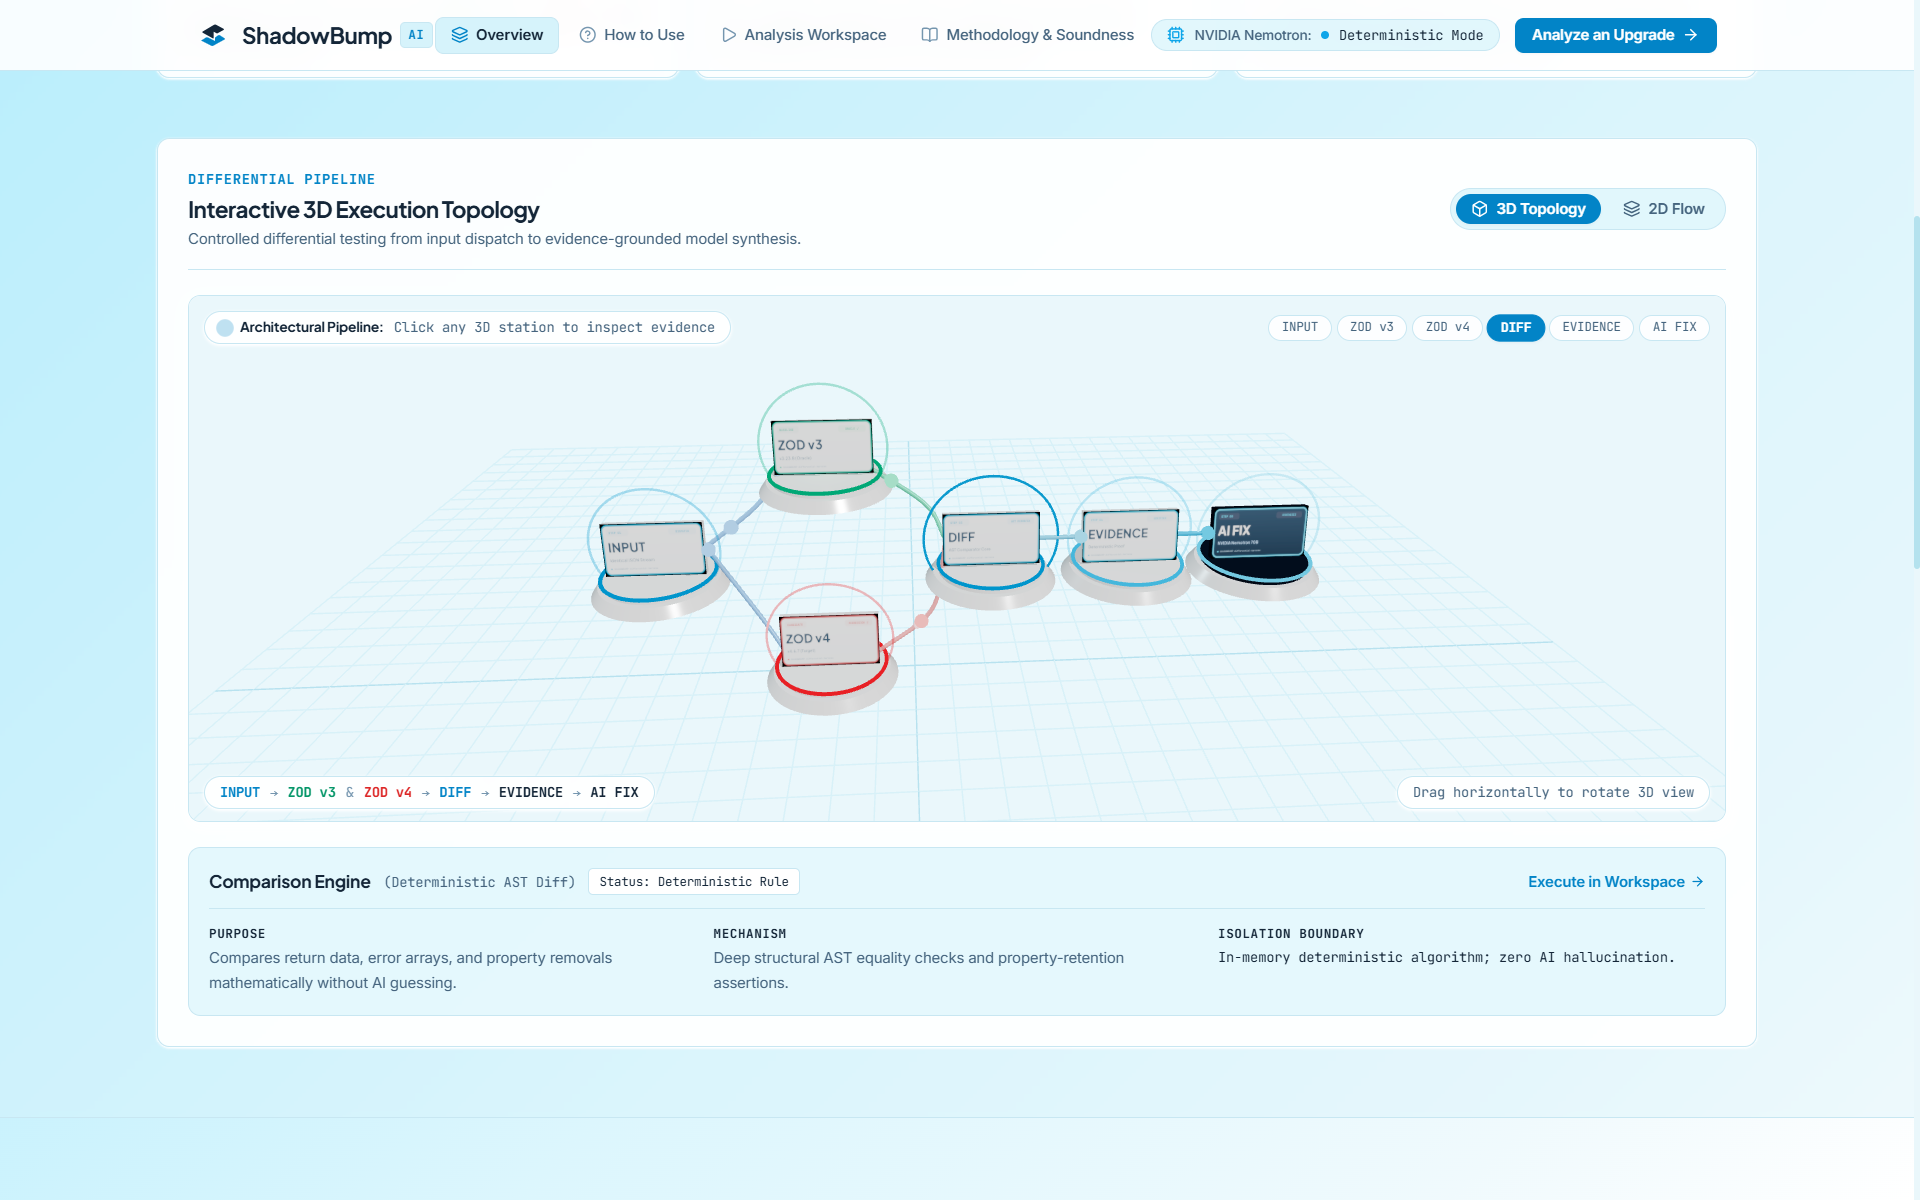
Task: Click the Comparison Engine heading
Action: [x=290, y=882]
